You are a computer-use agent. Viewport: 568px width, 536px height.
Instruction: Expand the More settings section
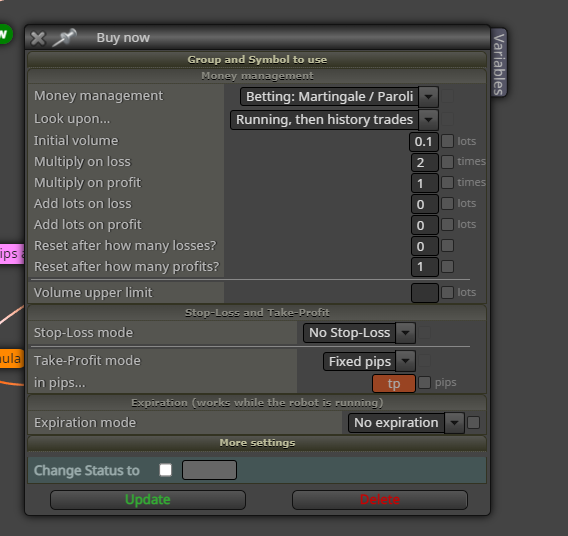point(257,443)
